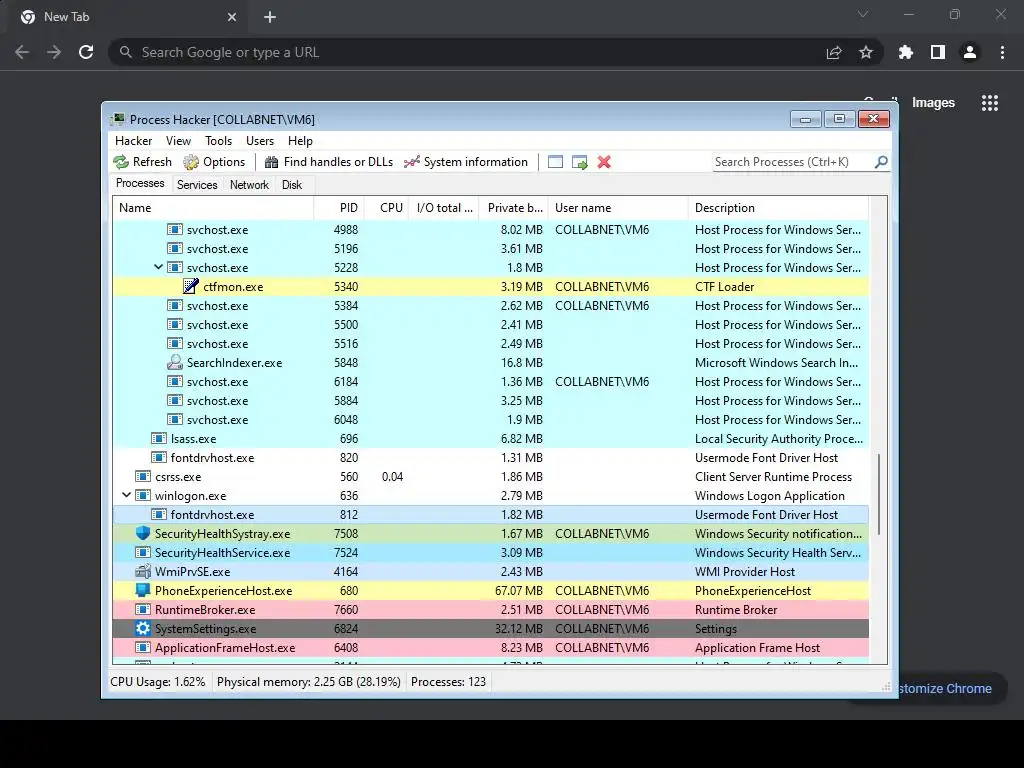Screen dimensions: 1024x768
Task: Switch to the Services tab
Action: coord(197,185)
